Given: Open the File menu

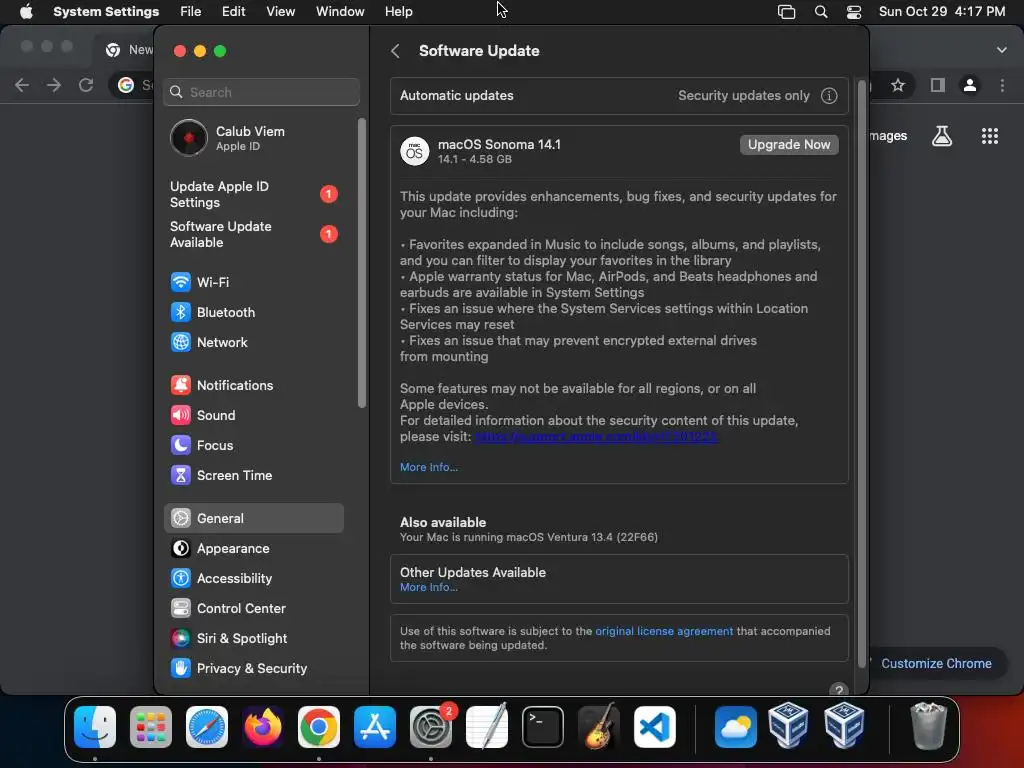Looking at the screenshot, I should point(191,12).
